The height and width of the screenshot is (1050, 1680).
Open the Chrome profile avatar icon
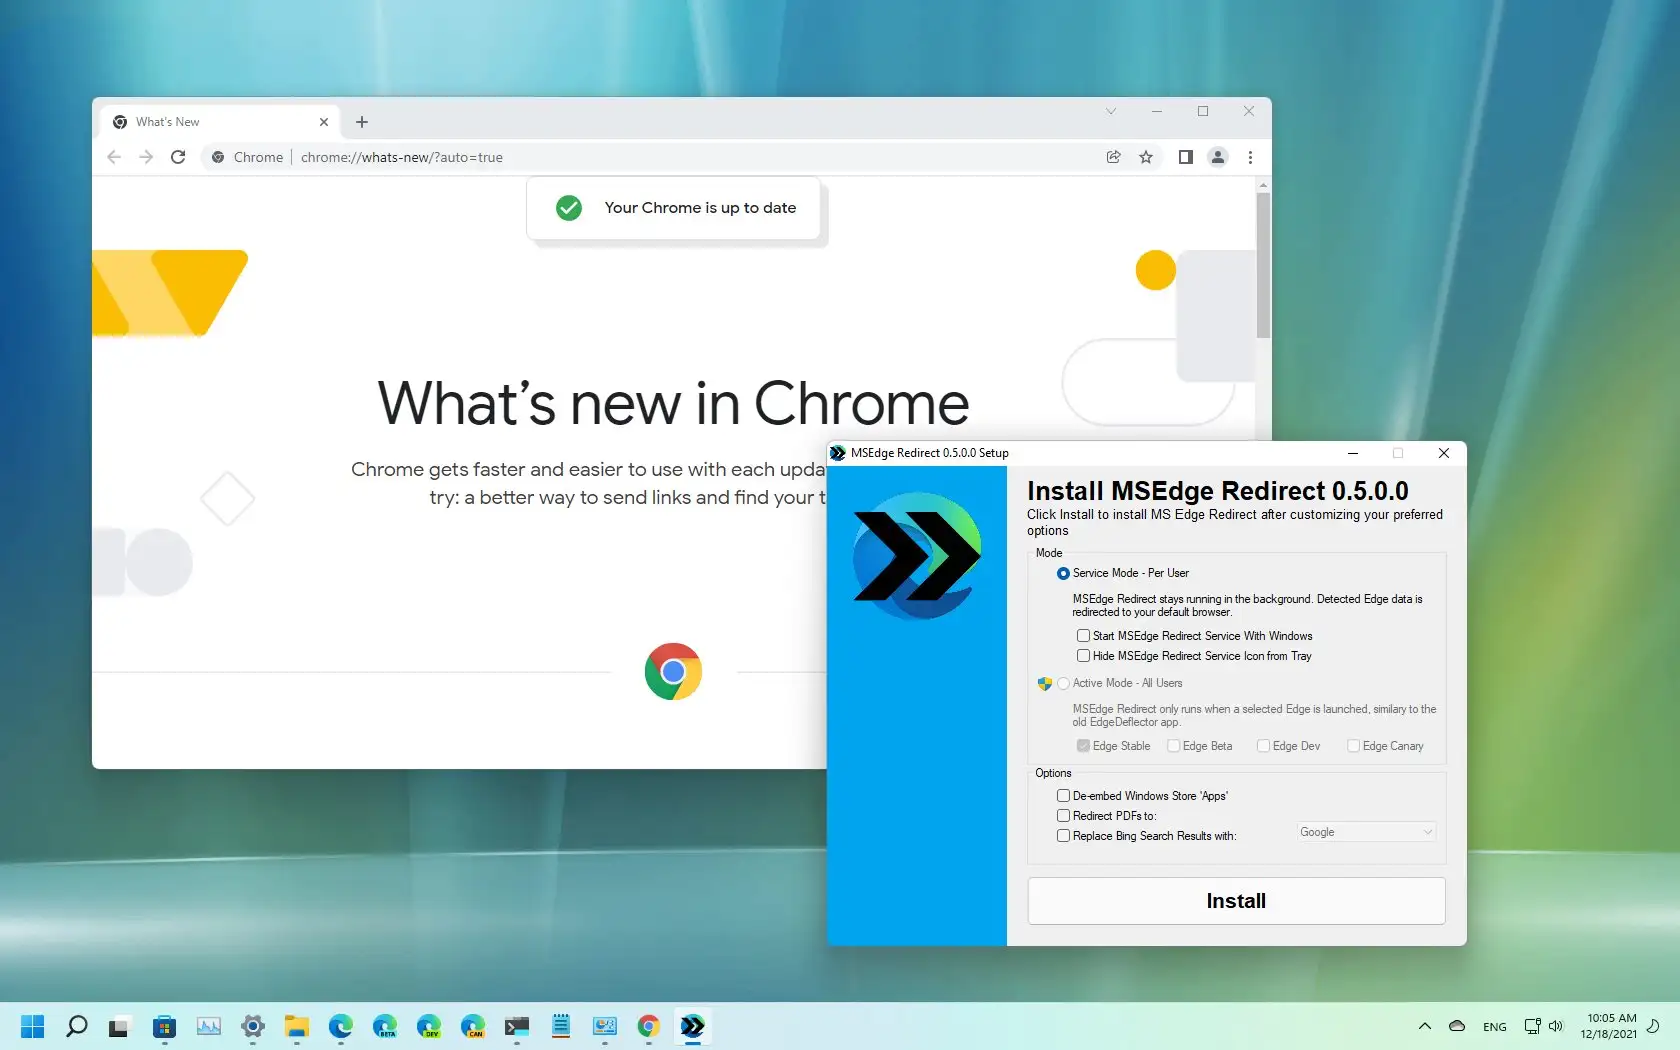click(x=1217, y=157)
